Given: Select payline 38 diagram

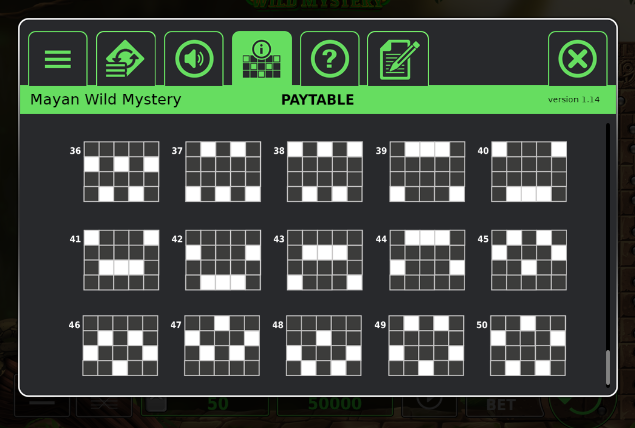Looking at the screenshot, I should pos(325,172).
